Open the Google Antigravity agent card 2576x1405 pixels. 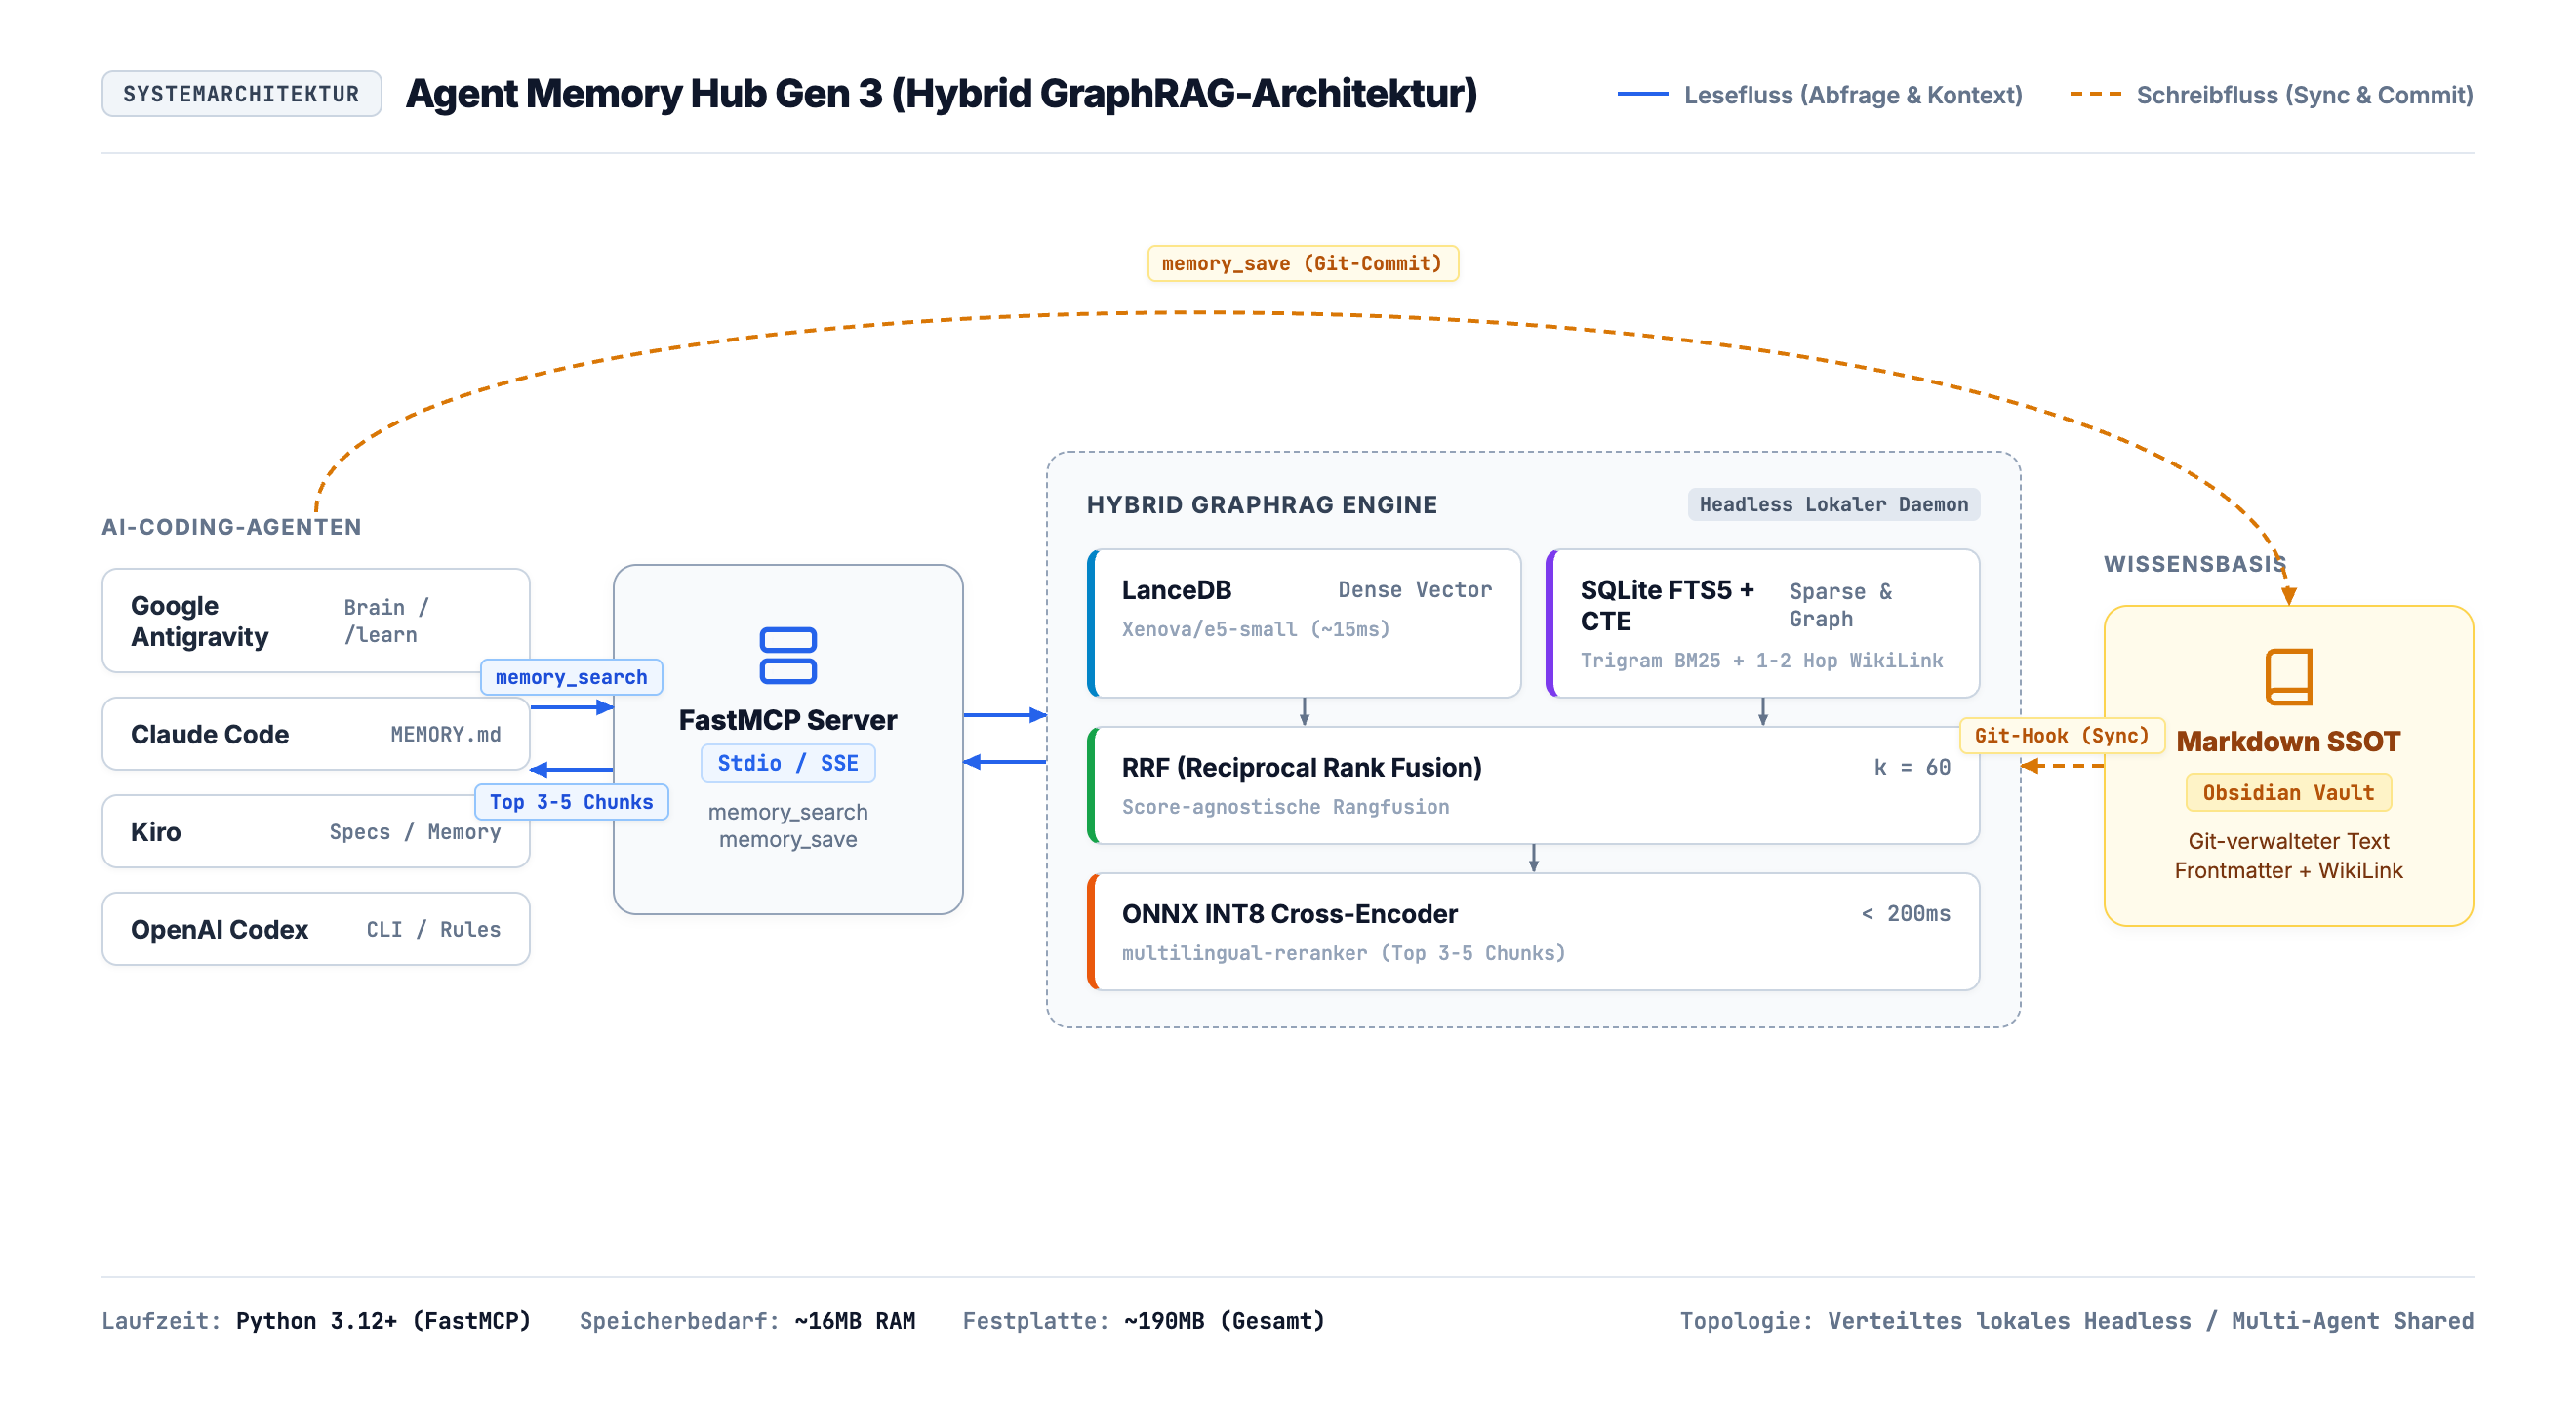[316, 620]
